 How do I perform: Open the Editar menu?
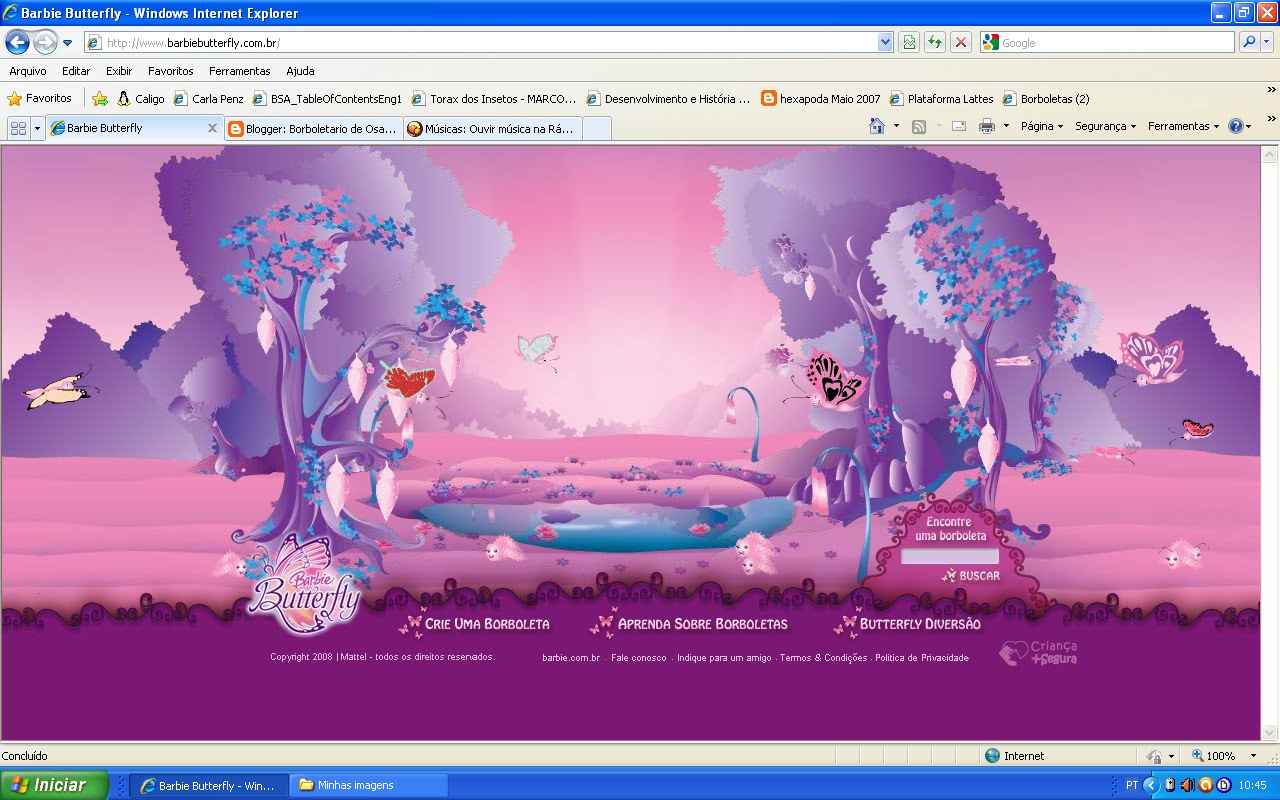pyautogui.click(x=76, y=71)
